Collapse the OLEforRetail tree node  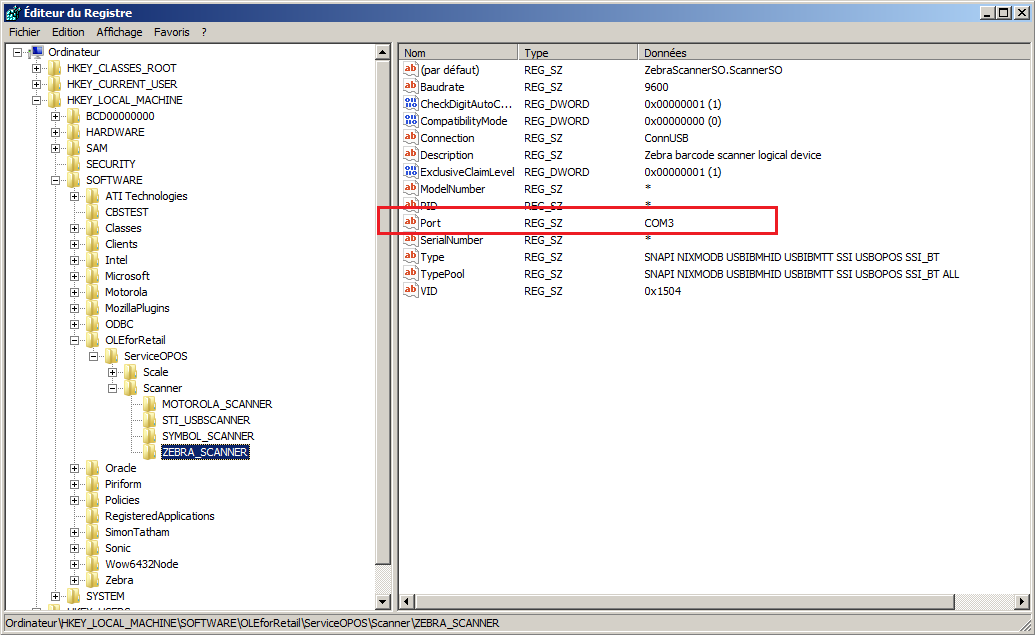(x=75, y=340)
